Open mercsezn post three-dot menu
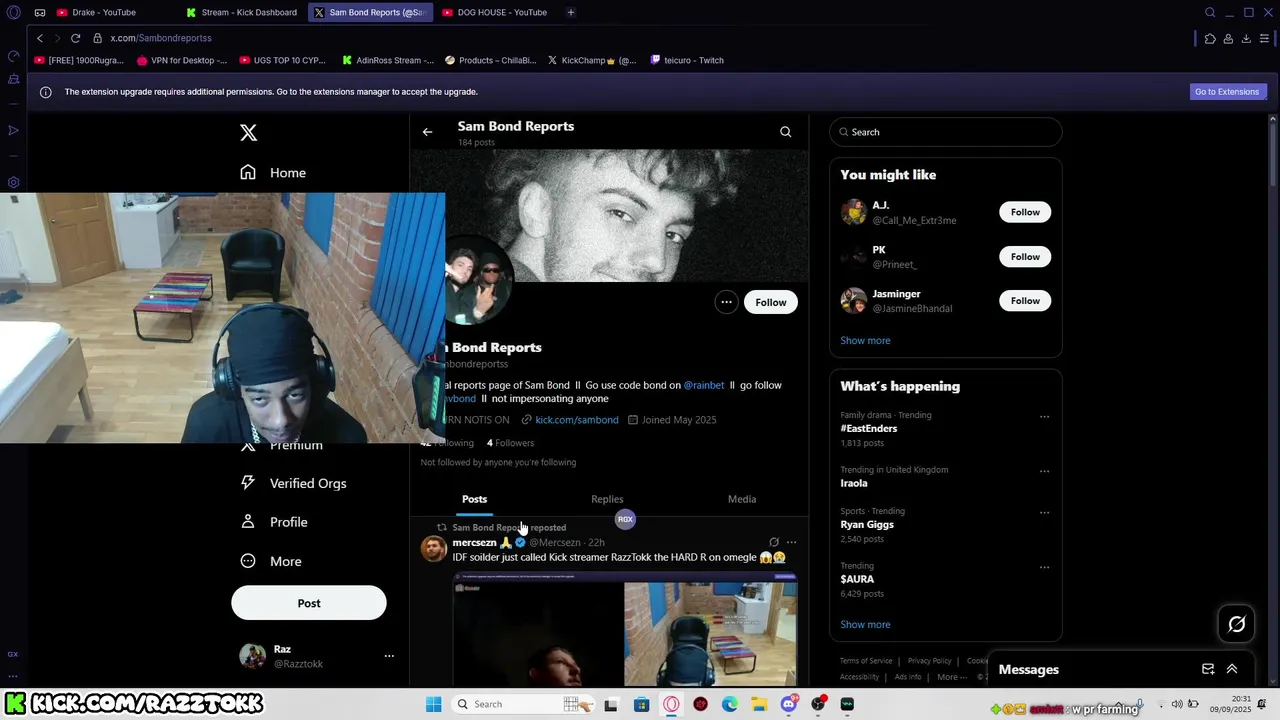Screen dimensions: 1280x720 [791, 542]
